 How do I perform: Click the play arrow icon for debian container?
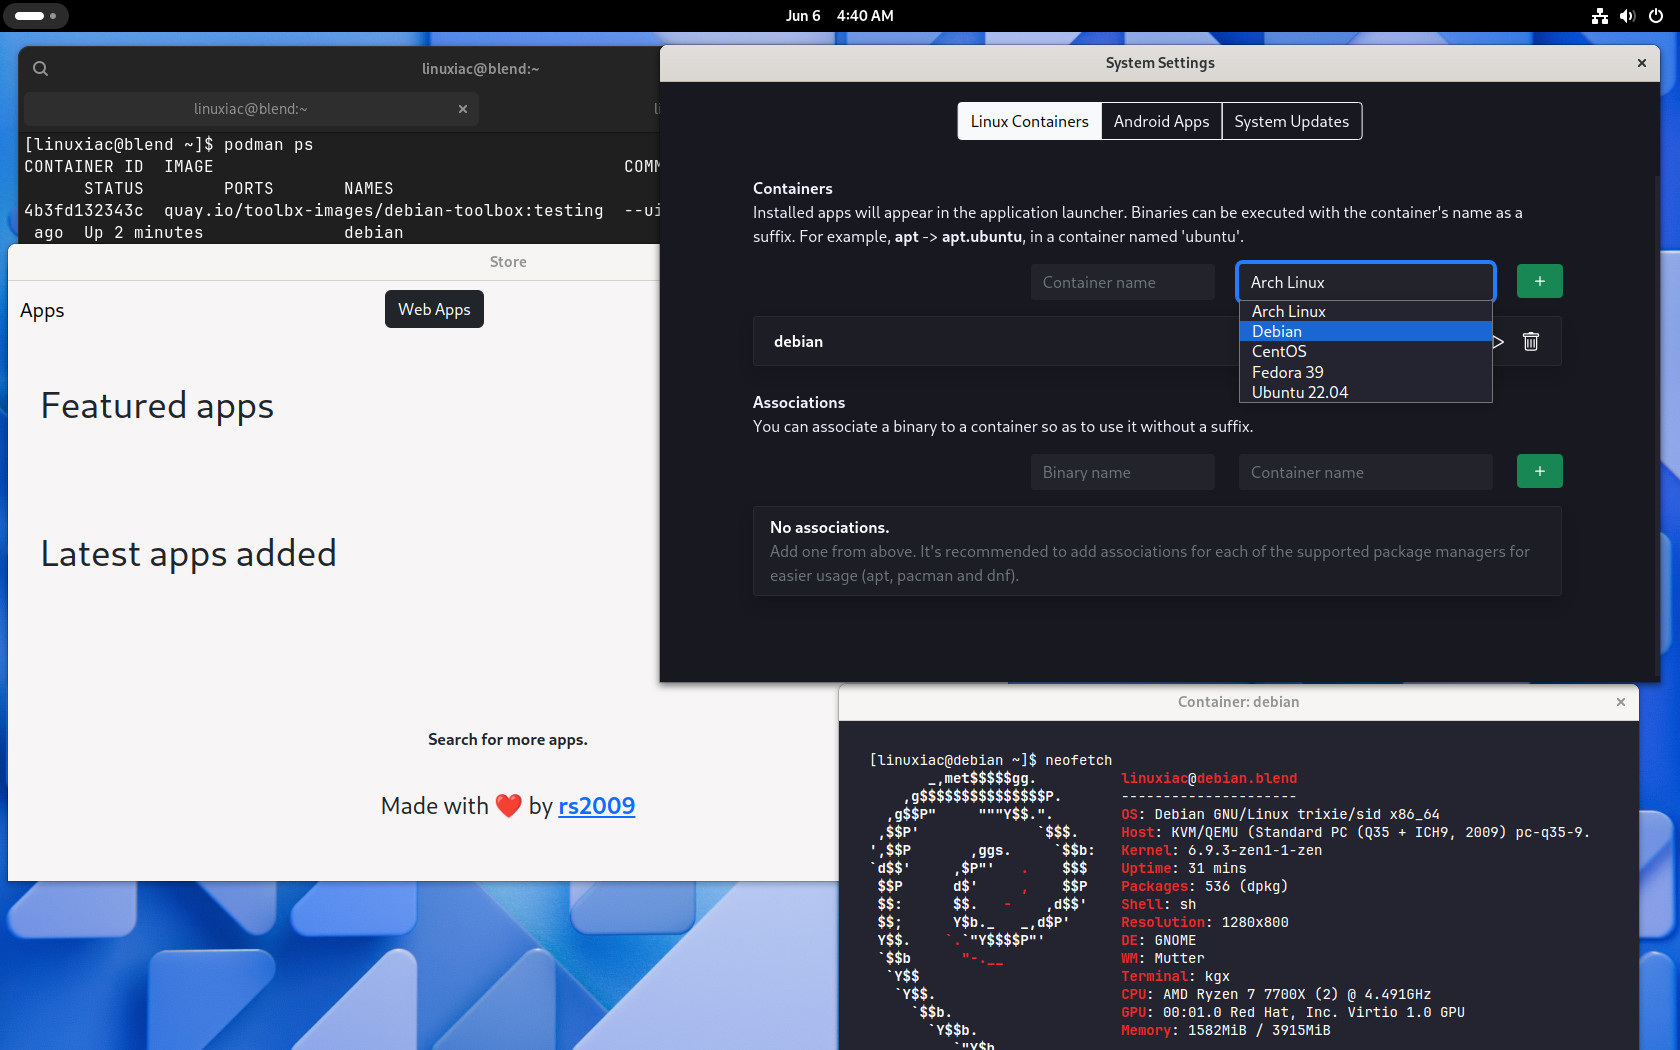[x=1498, y=342]
